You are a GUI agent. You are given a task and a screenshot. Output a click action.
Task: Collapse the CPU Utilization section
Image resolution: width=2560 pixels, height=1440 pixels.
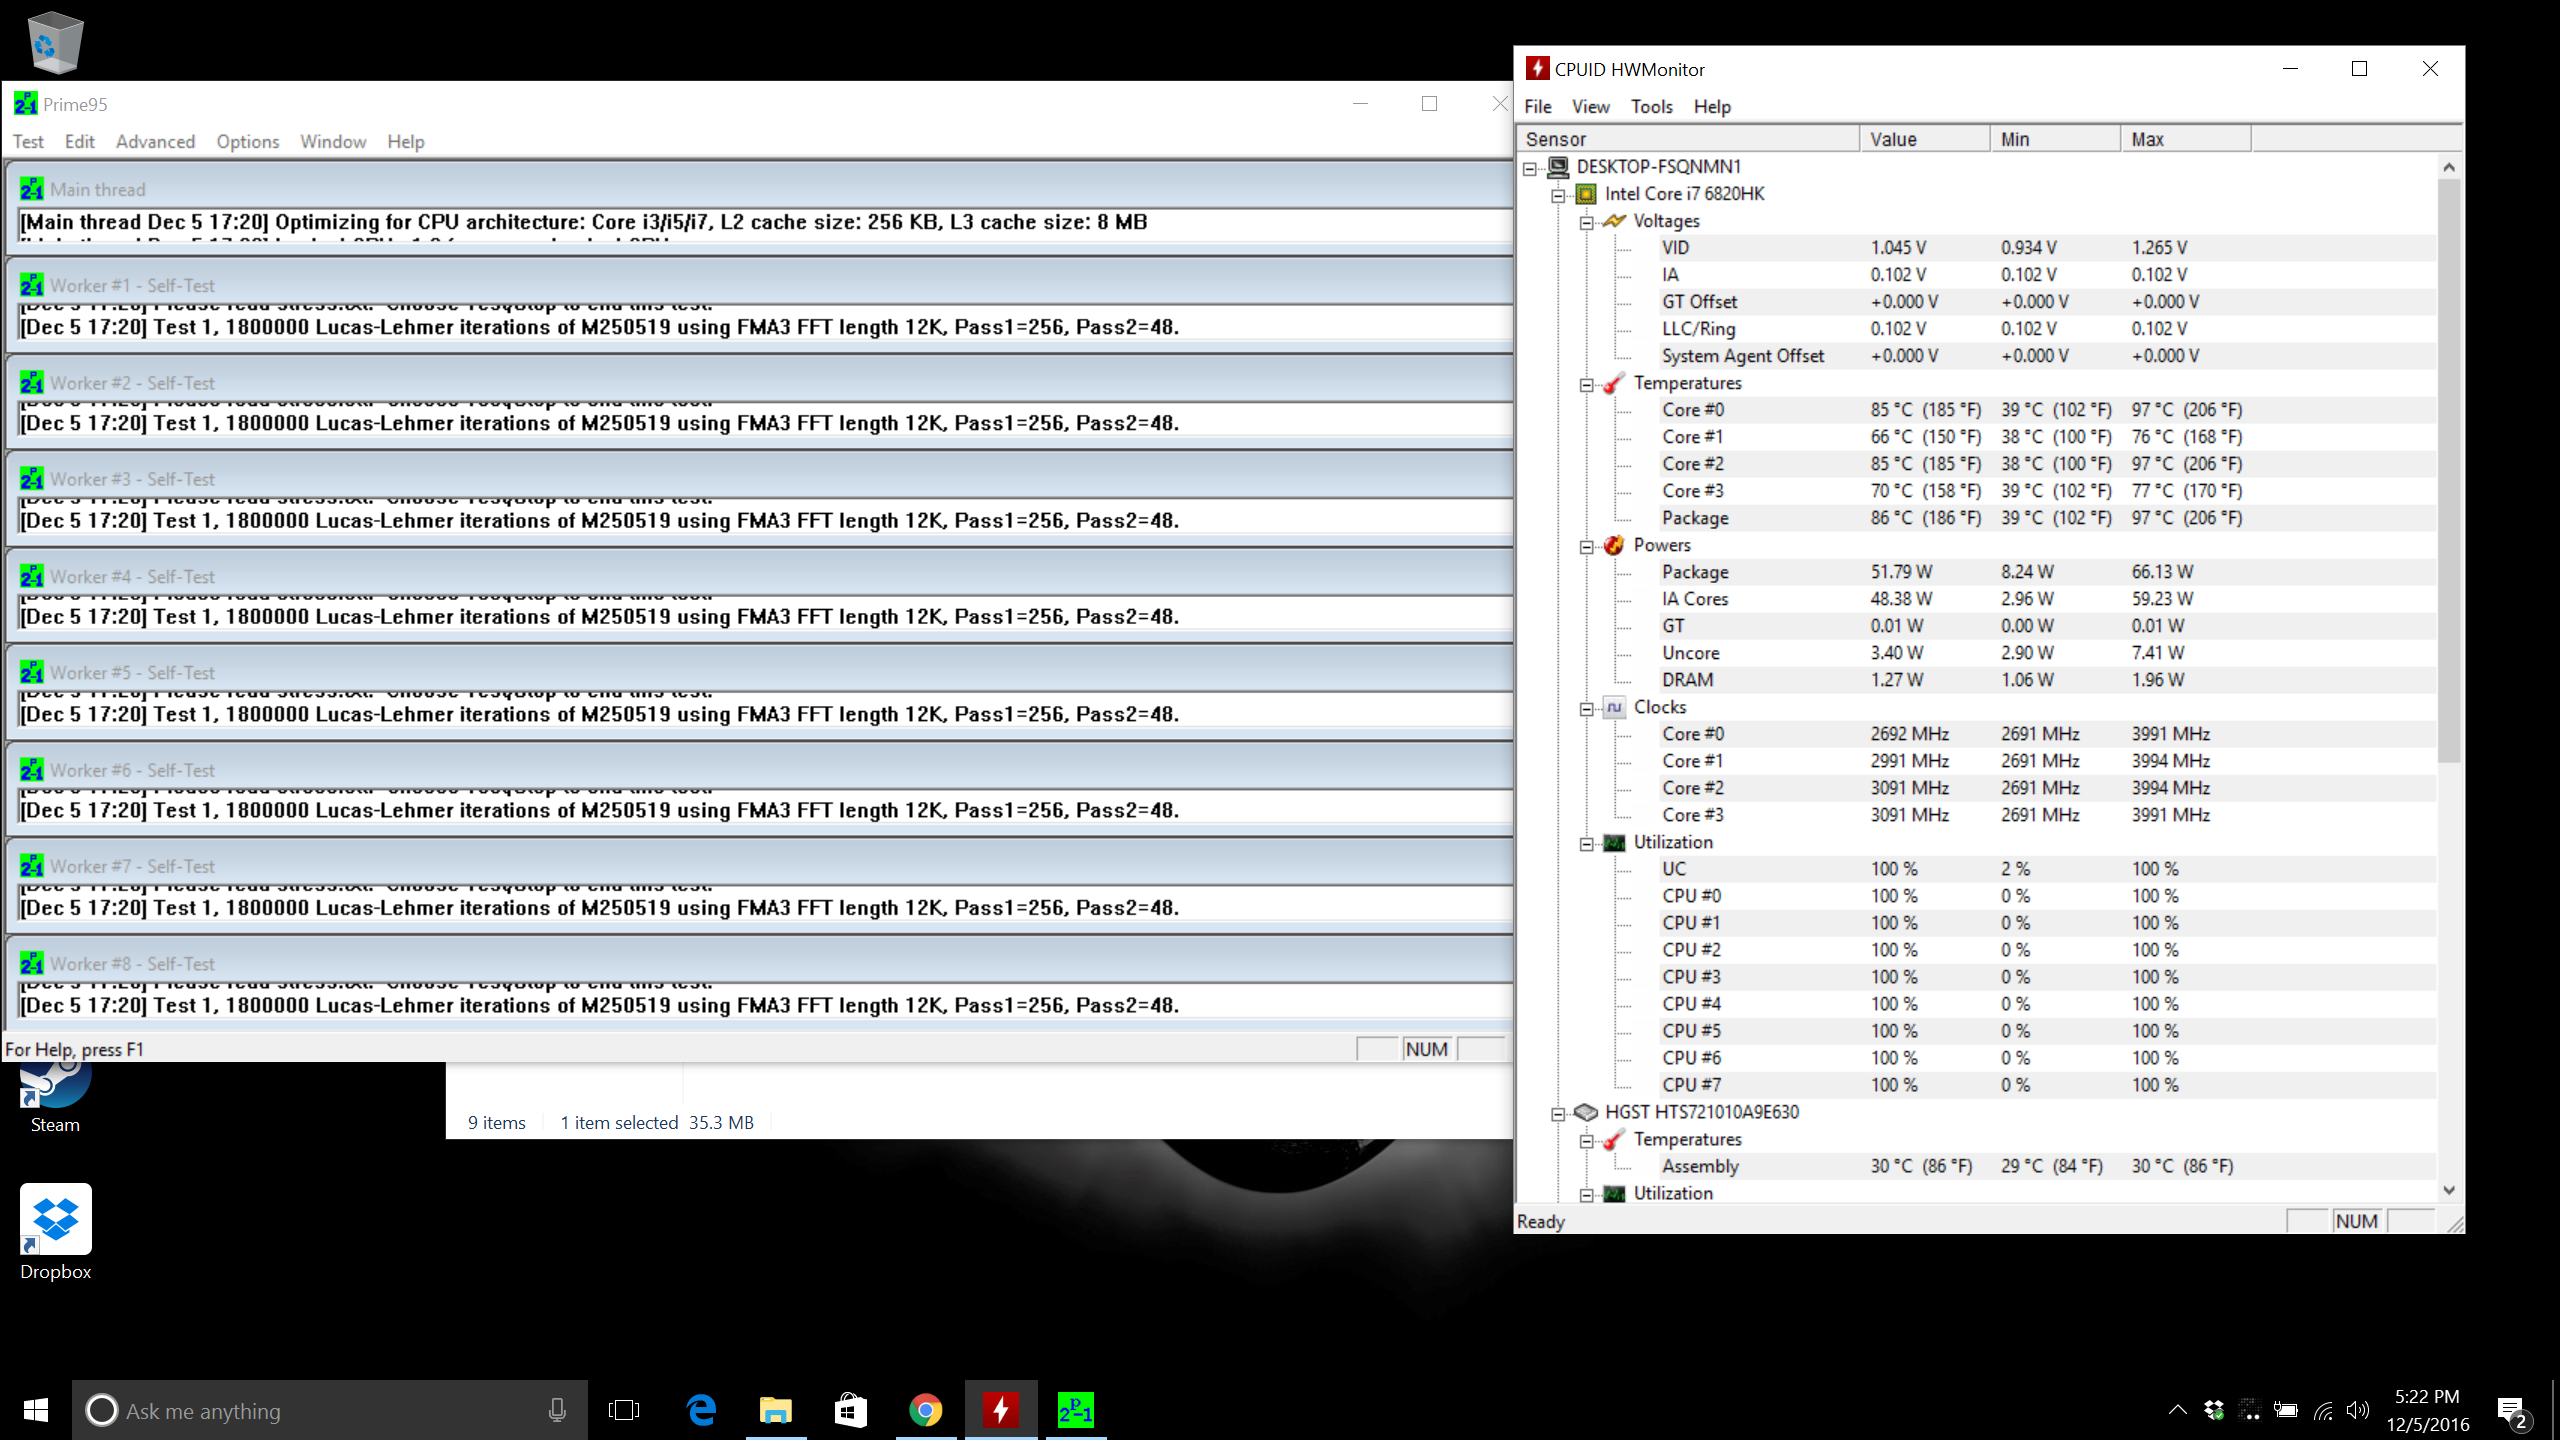(1586, 844)
